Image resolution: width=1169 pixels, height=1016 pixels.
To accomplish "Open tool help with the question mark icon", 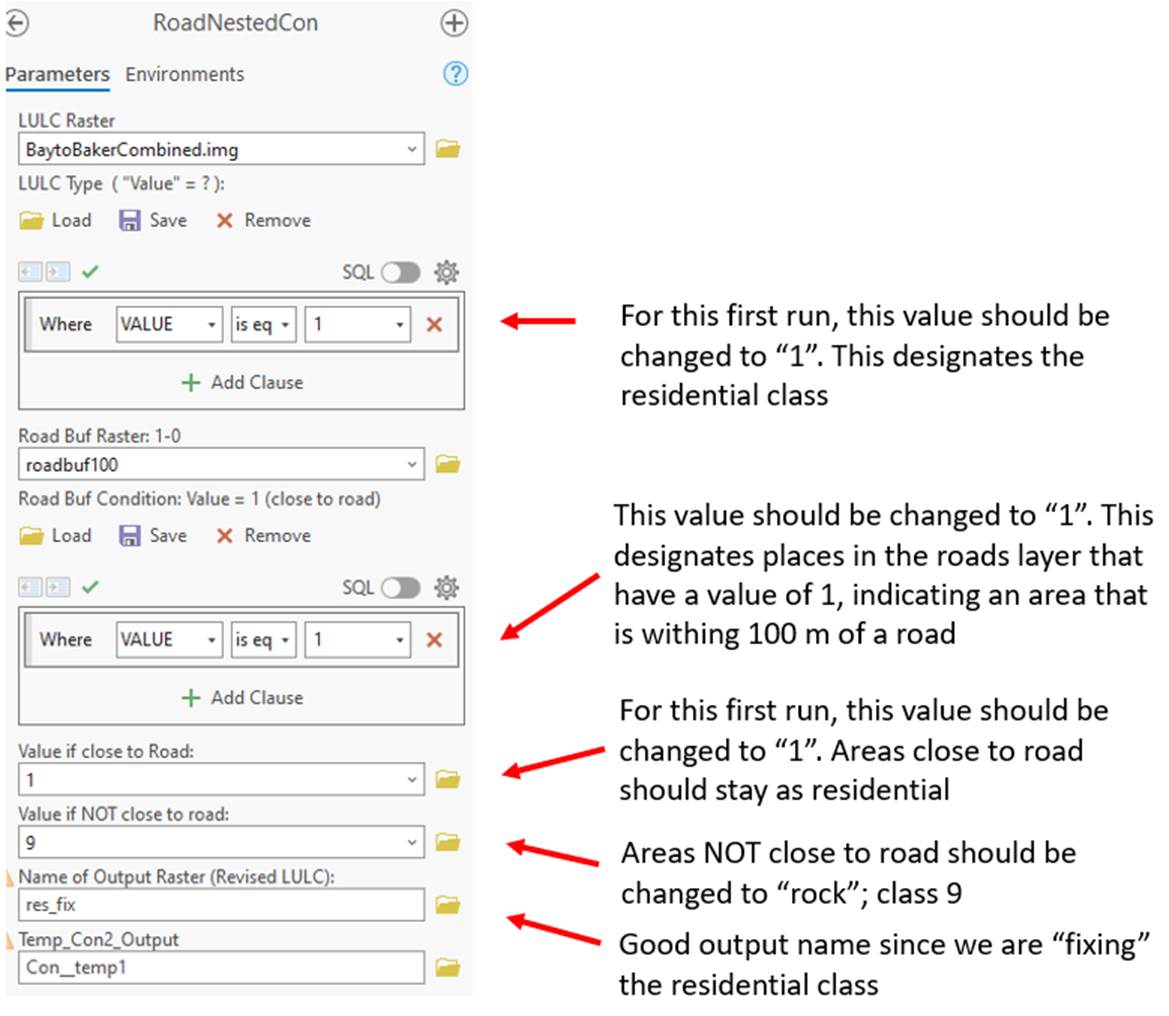I will pyautogui.click(x=456, y=74).
